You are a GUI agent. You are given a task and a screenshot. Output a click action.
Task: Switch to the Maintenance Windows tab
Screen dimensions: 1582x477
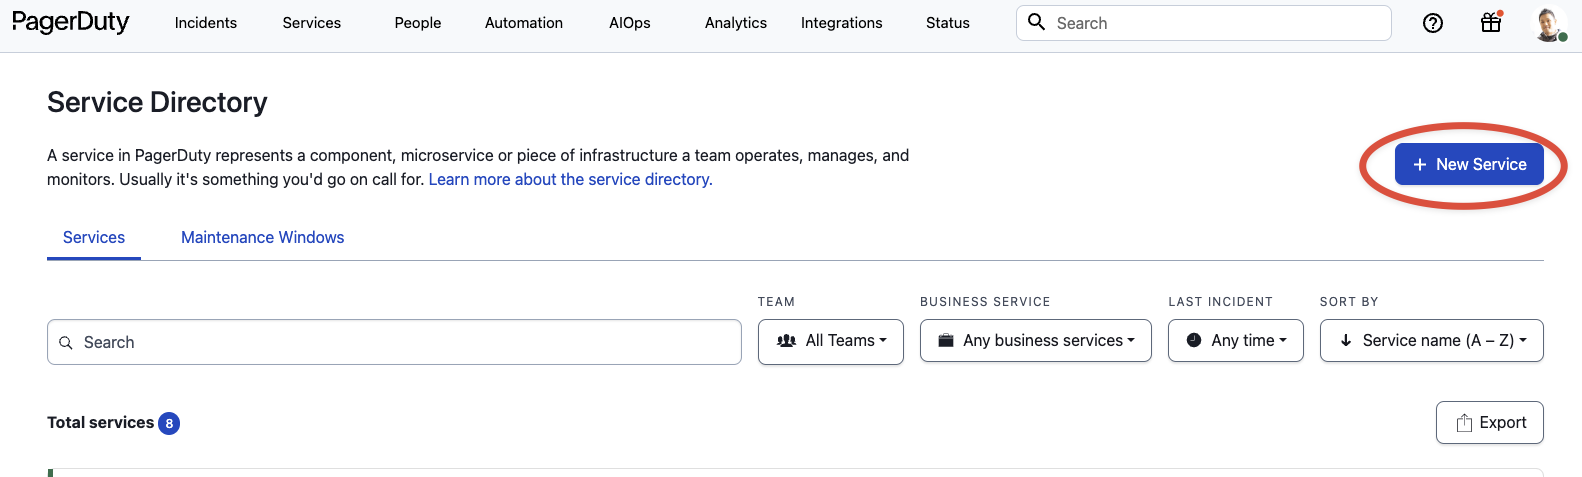click(x=262, y=237)
